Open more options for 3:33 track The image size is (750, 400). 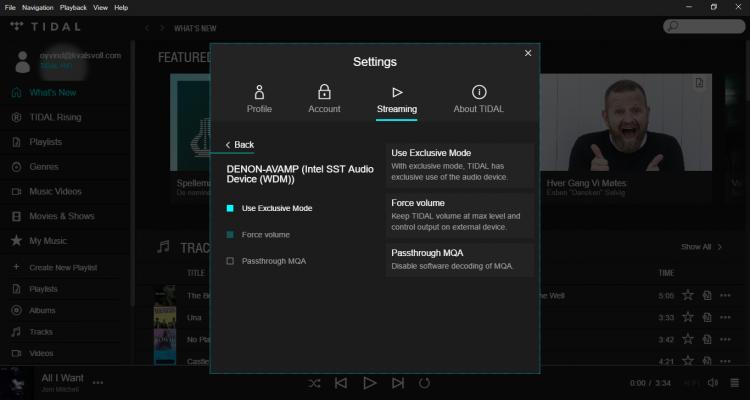tap(725, 317)
